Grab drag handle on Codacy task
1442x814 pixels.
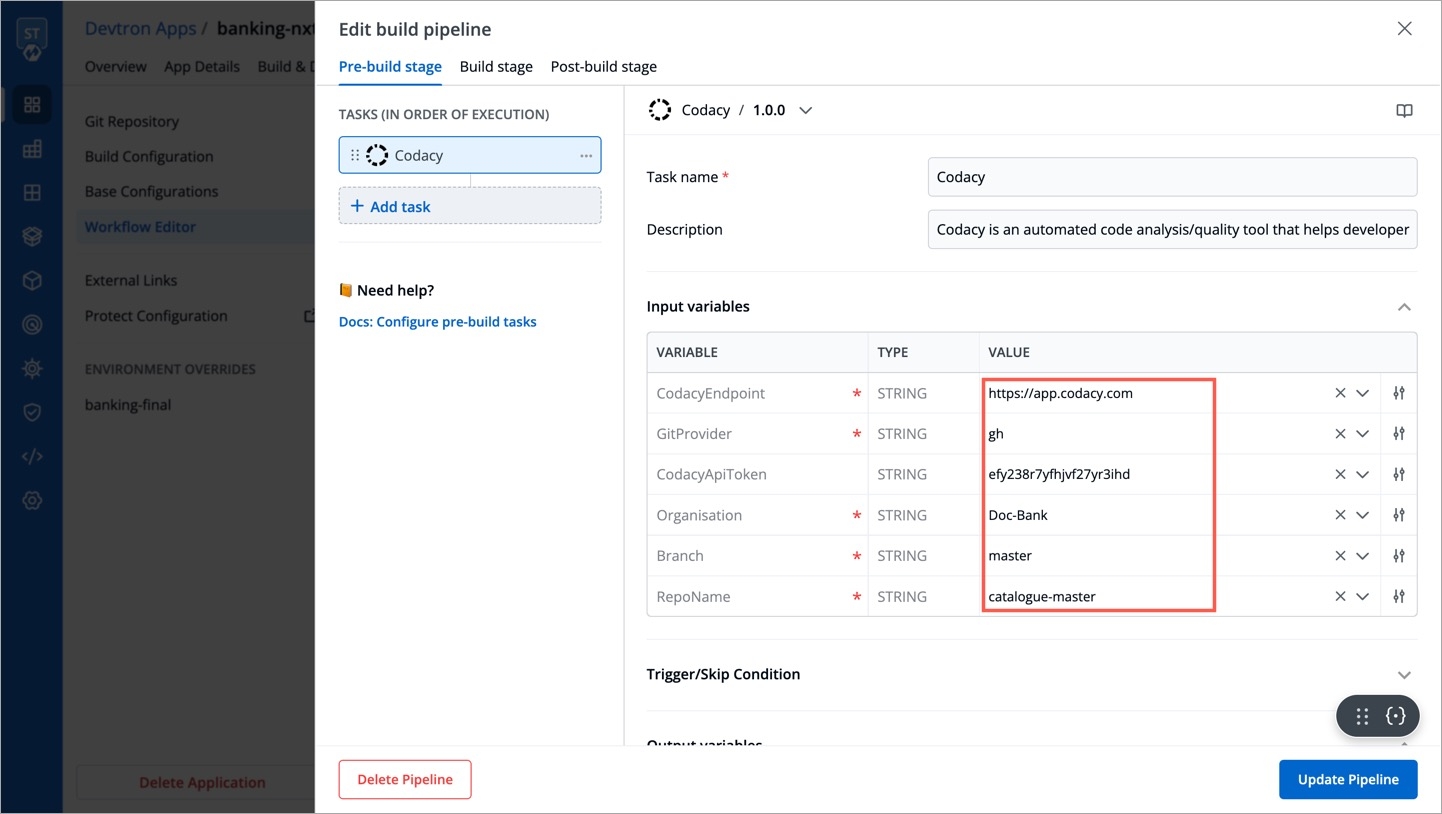click(x=355, y=156)
